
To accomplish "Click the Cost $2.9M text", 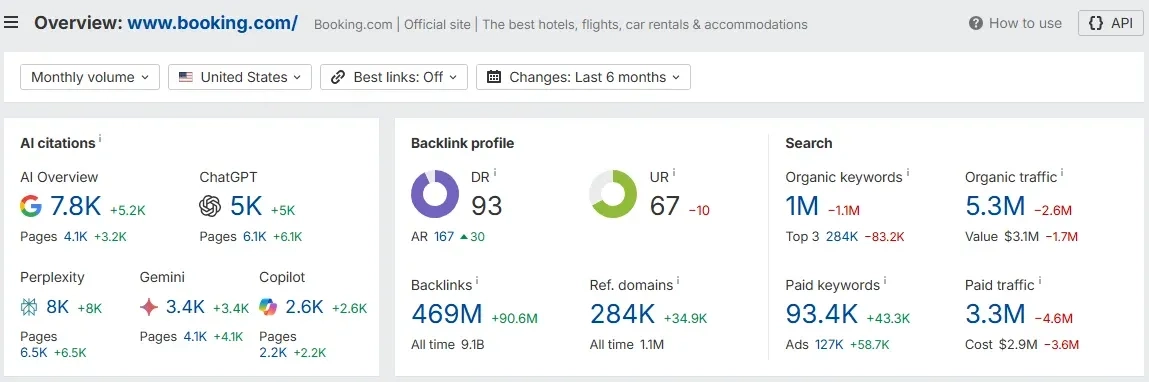I will point(1001,344).
